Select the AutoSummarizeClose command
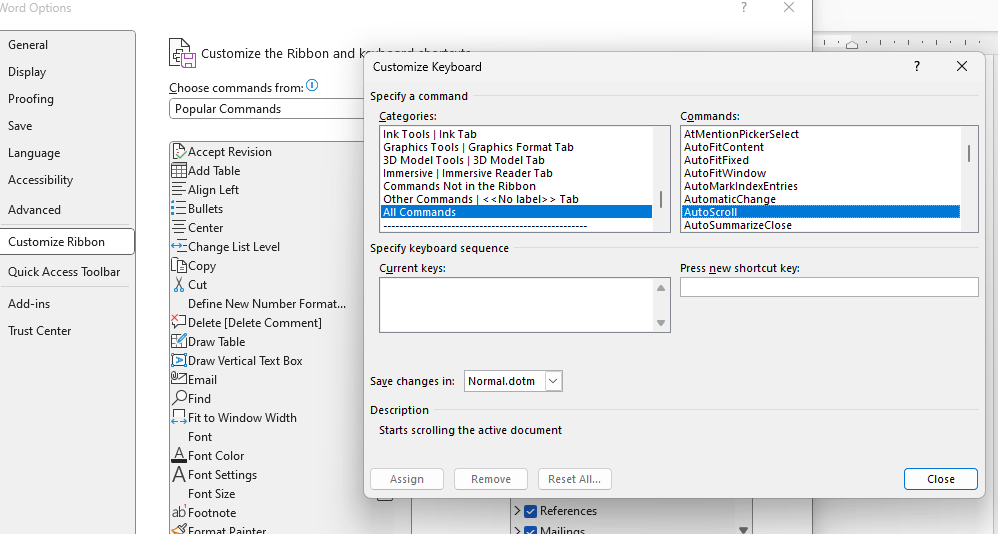 [820, 225]
